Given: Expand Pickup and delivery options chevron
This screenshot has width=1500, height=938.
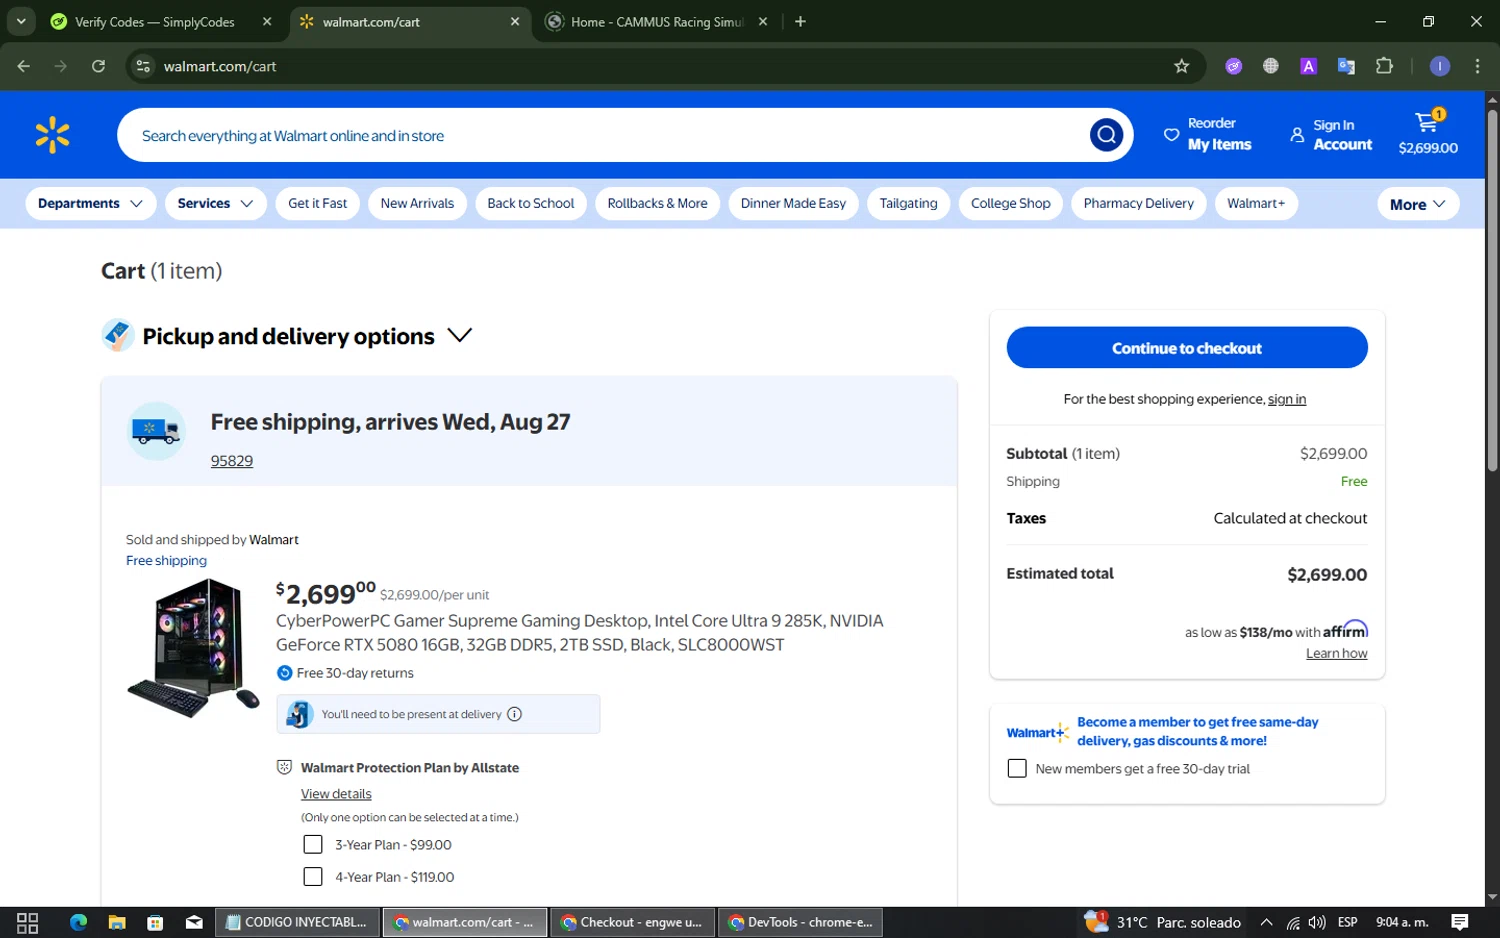Looking at the screenshot, I should pyautogui.click(x=459, y=336).
